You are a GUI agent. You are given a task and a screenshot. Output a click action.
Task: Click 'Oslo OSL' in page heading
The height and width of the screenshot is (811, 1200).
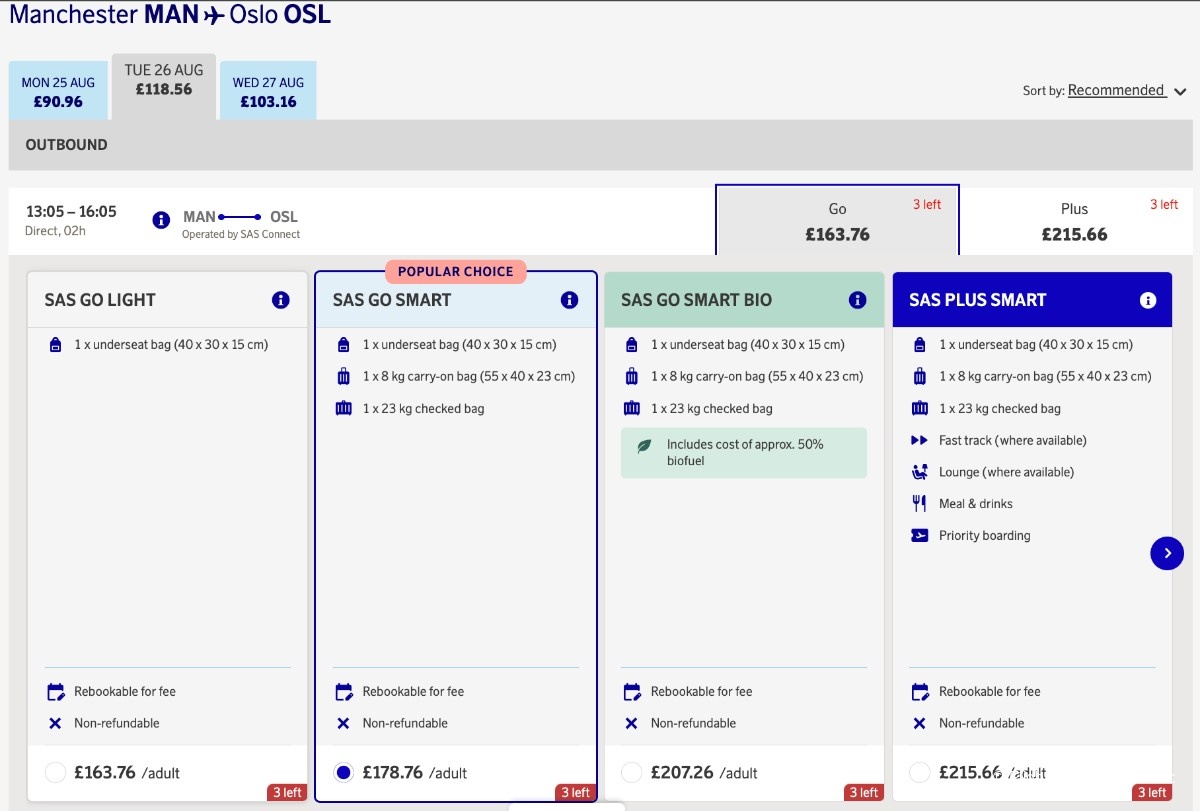pyautogui.click(x=280, y=15)
